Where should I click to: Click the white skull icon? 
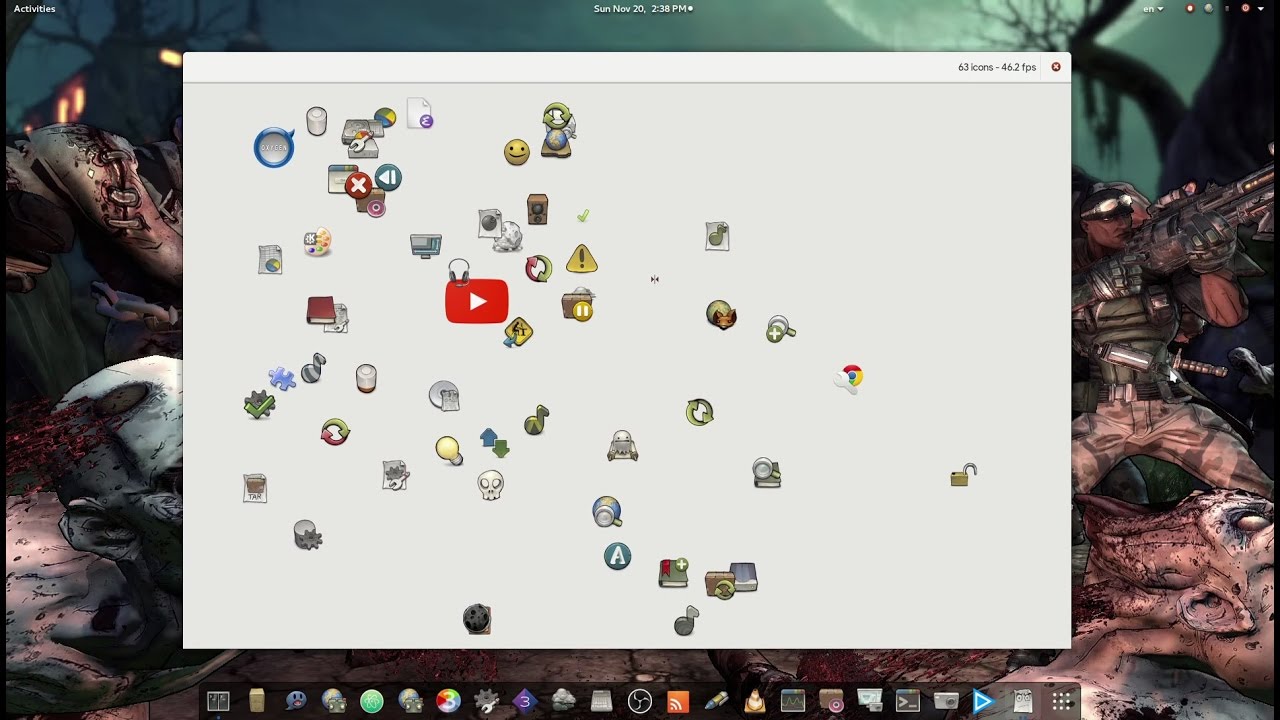pos(490,485)
